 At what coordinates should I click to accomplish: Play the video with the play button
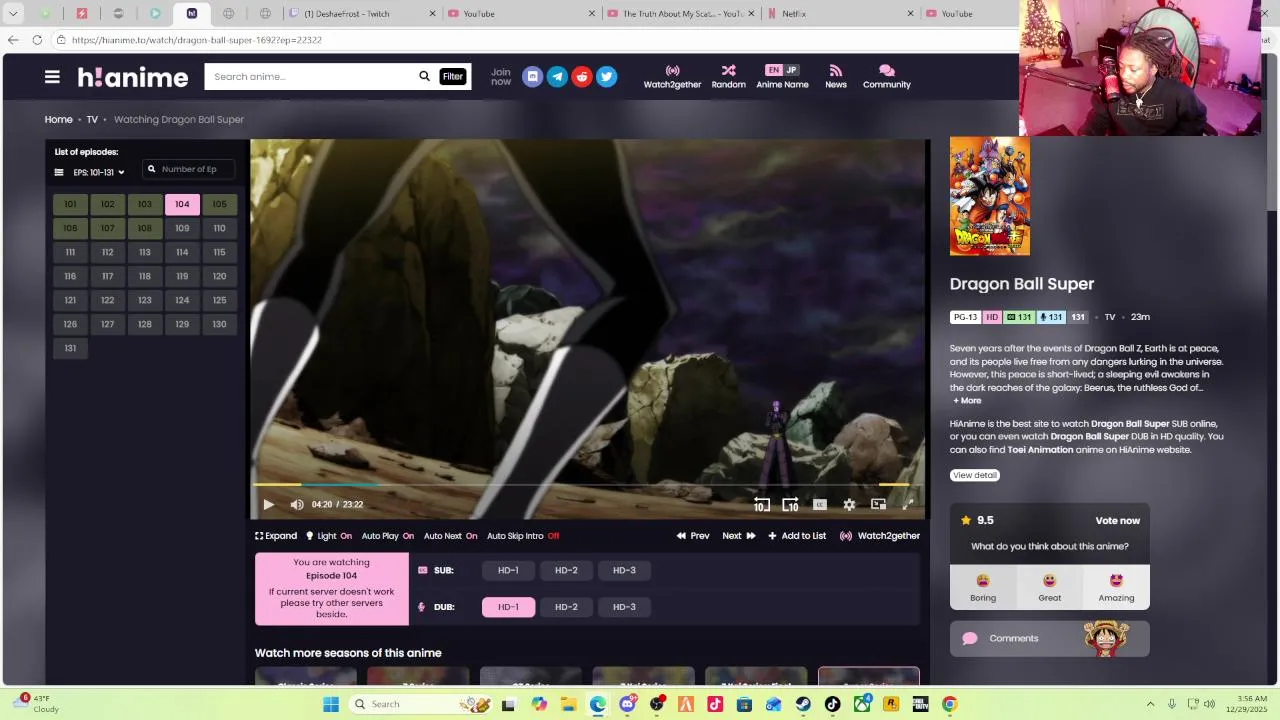pos(268,505)
